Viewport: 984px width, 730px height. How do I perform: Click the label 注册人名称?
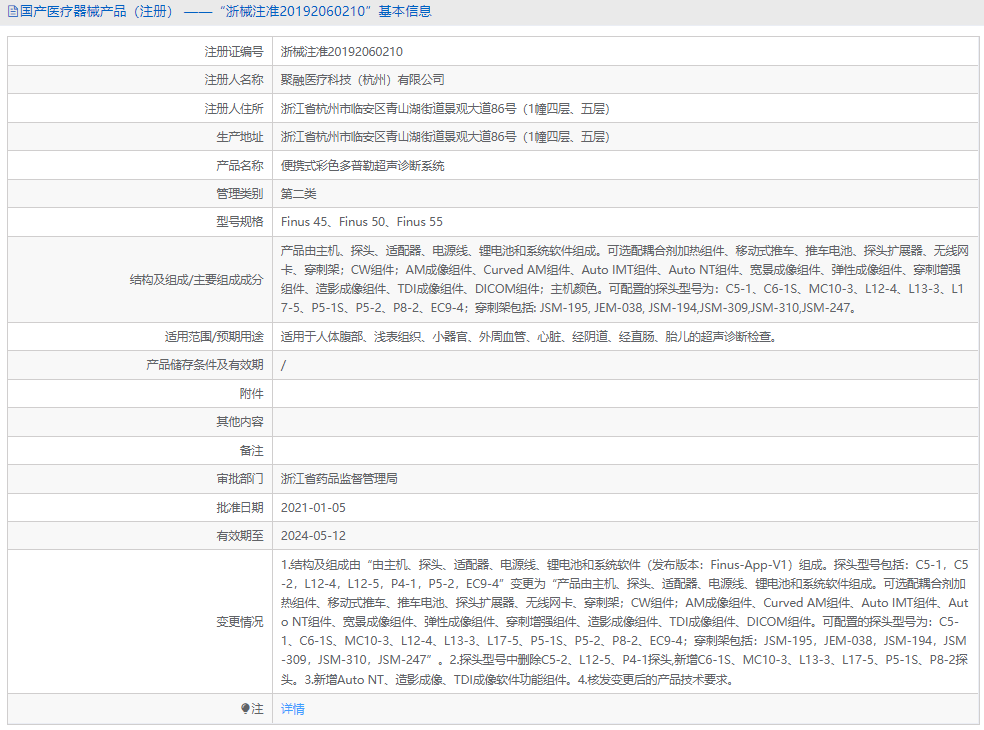tap(233, 80)
